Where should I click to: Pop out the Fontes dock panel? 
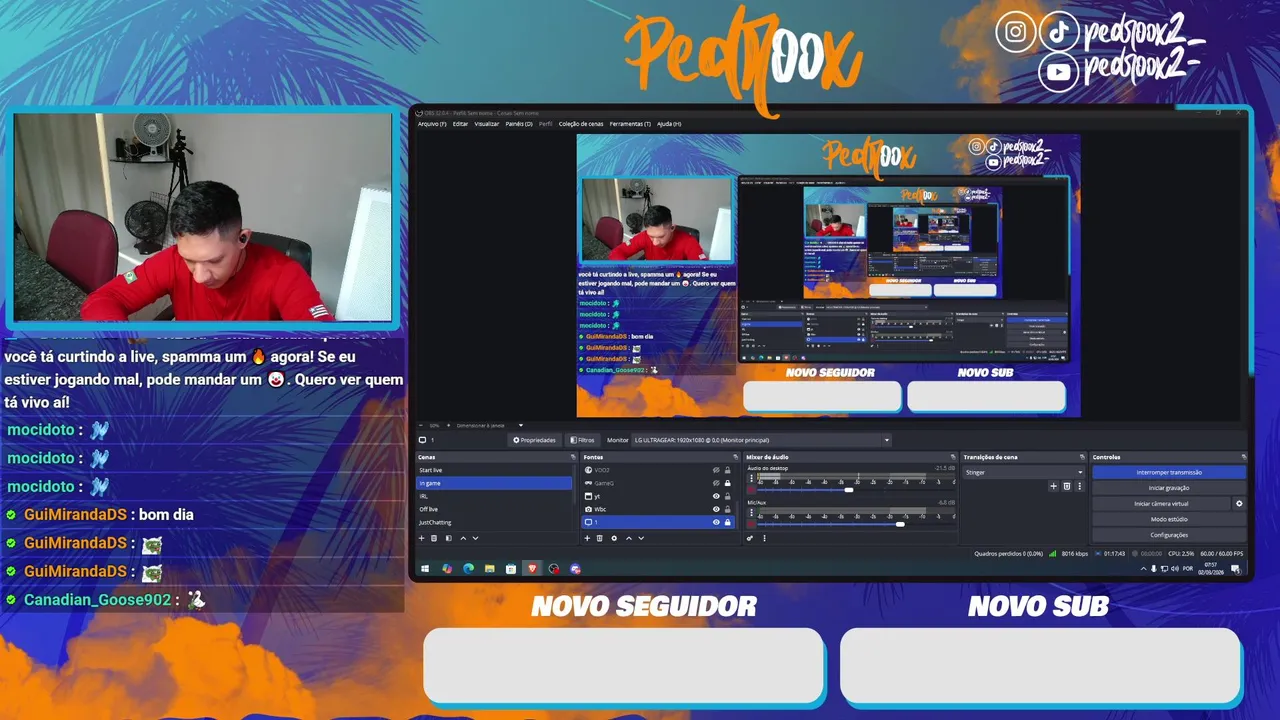pos(735,457)
